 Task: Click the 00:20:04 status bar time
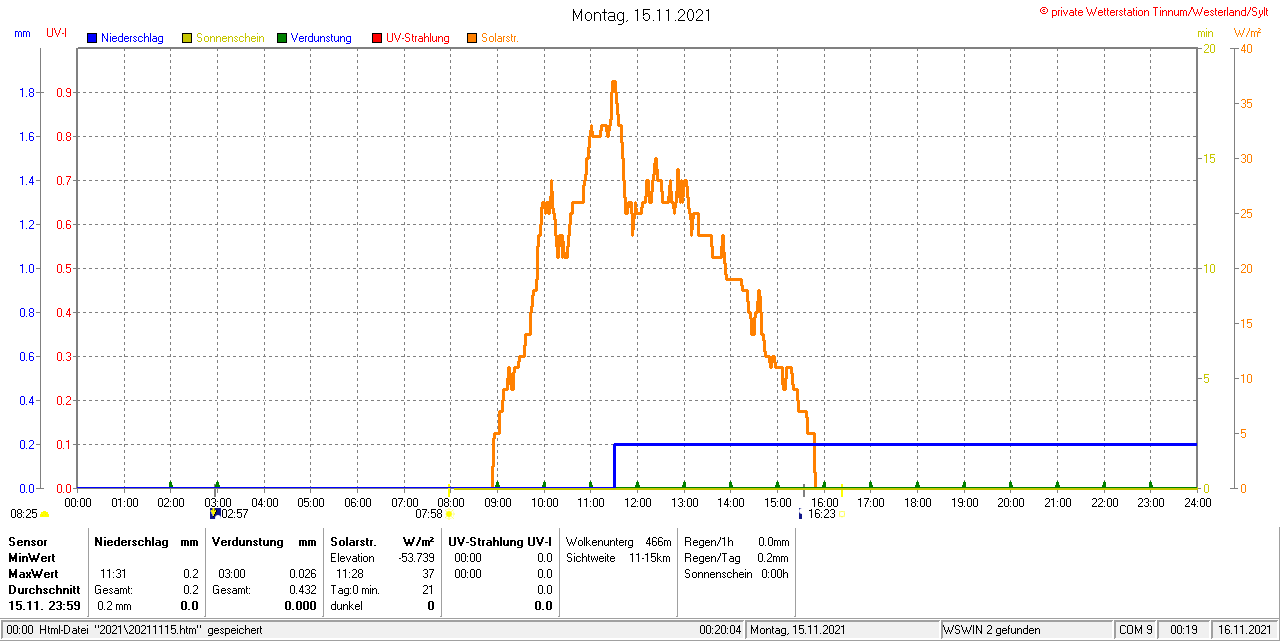(720, 630)
